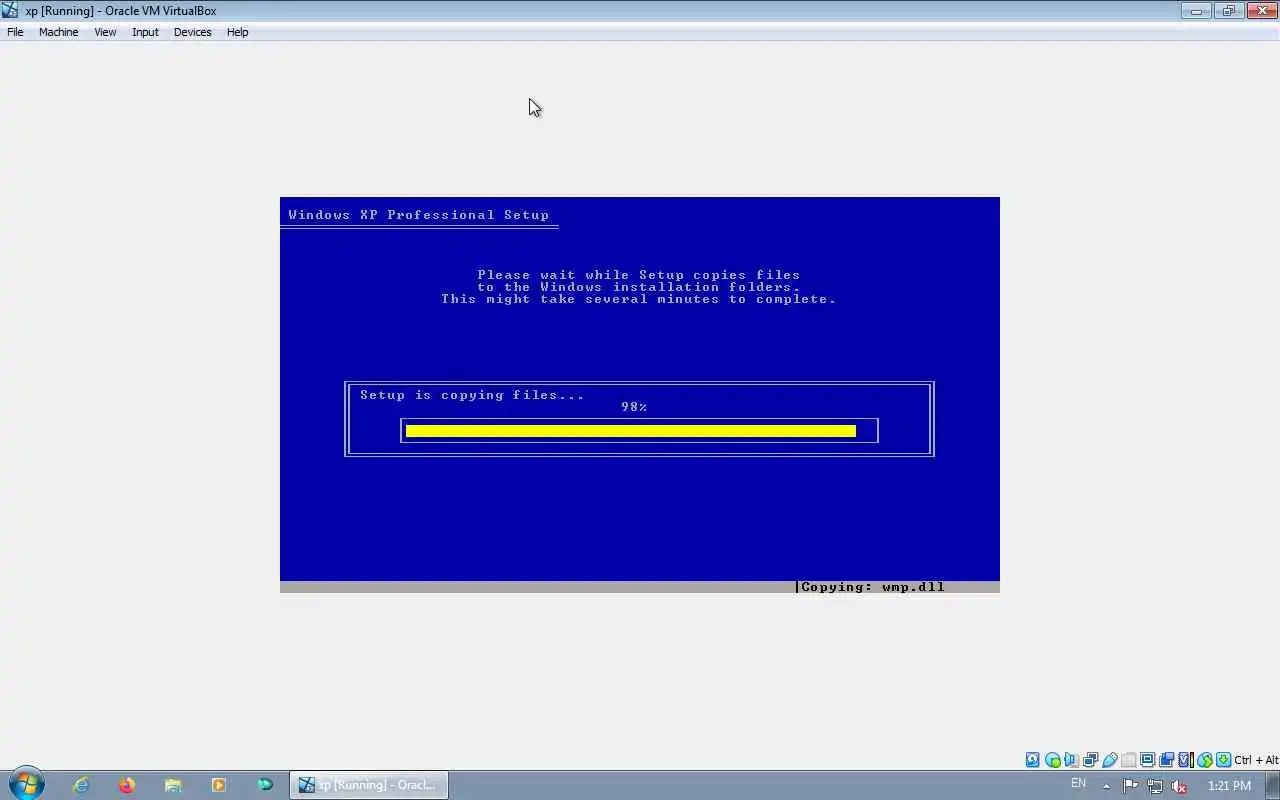Open the Input menu
This screenshot has height=800, width=1280.
tap(145, 32)
